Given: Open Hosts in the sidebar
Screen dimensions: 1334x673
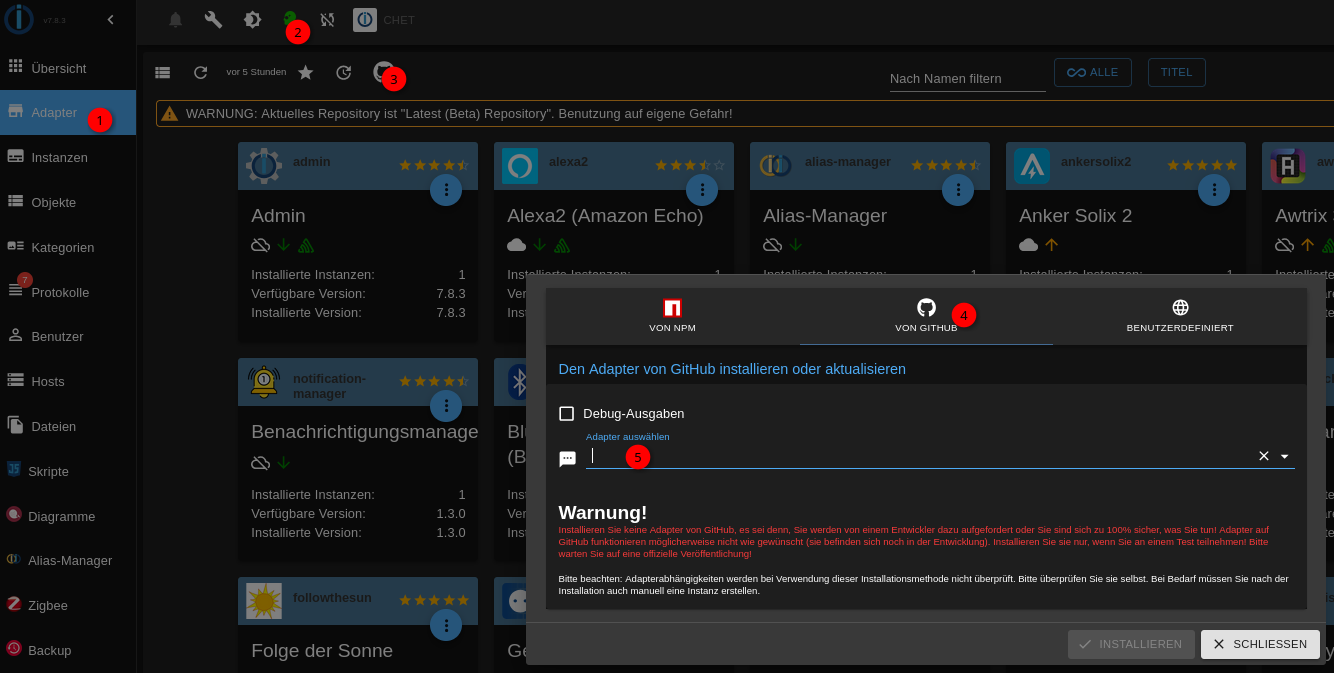Looking at the screenshot, I should click(68, 381).
